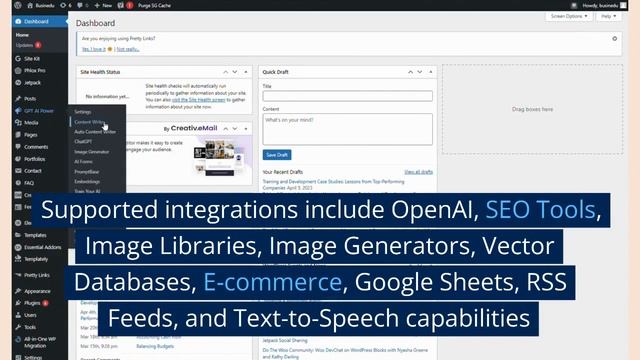Move the CreativeMail box up
Image resolution: width=640 pixels, height=360 pixels.
pos(225,129)
